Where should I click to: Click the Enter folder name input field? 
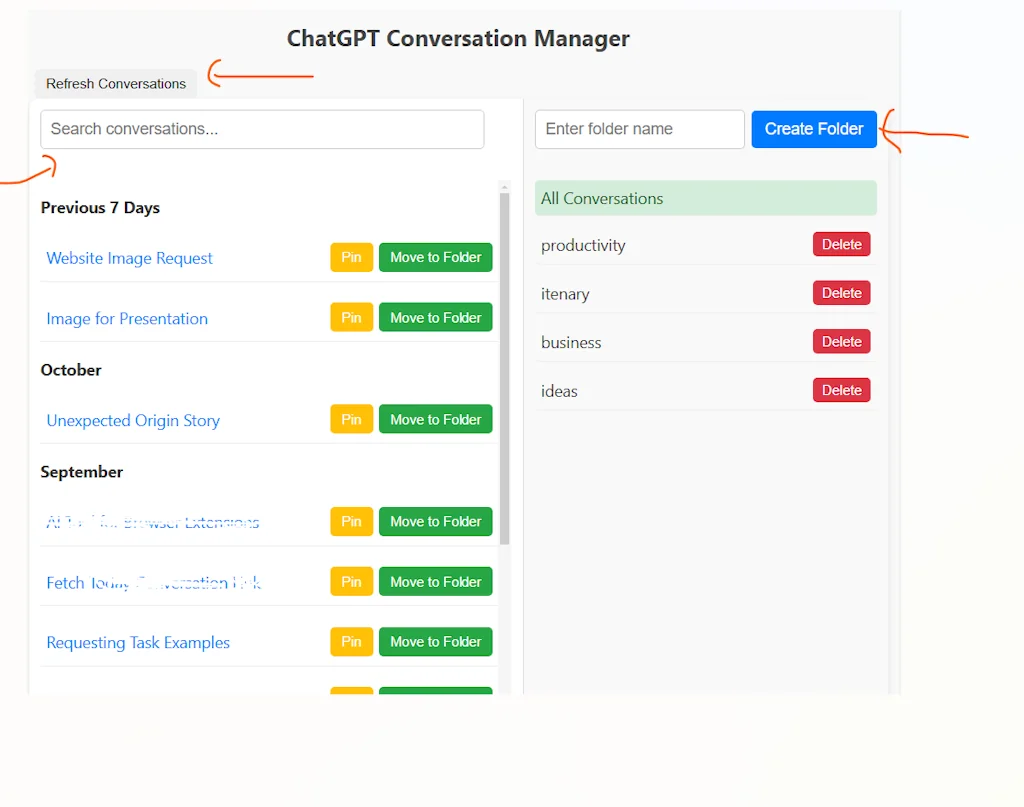(x=639, y=129)
